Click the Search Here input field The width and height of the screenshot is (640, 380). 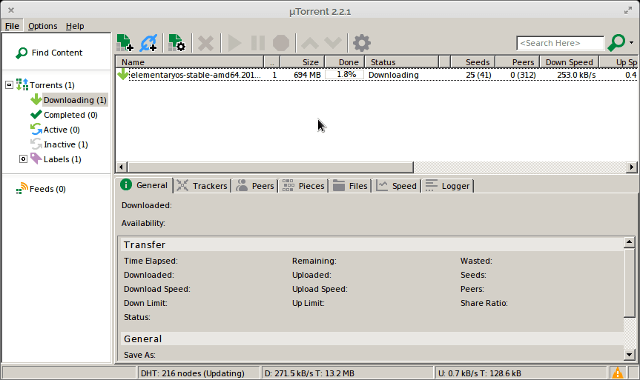[x=560, y=43]
